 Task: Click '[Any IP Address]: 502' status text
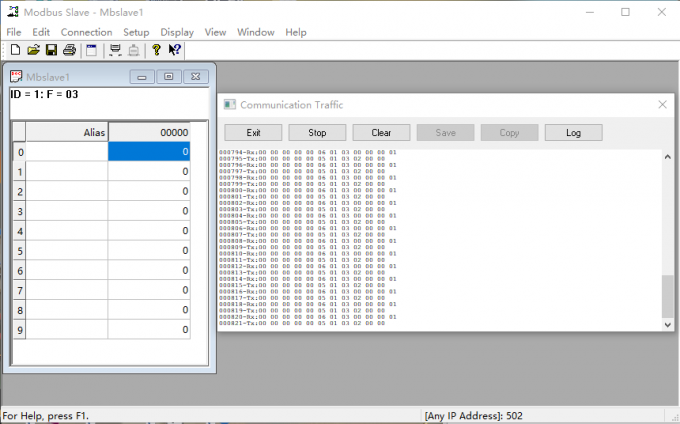[474, 416]
